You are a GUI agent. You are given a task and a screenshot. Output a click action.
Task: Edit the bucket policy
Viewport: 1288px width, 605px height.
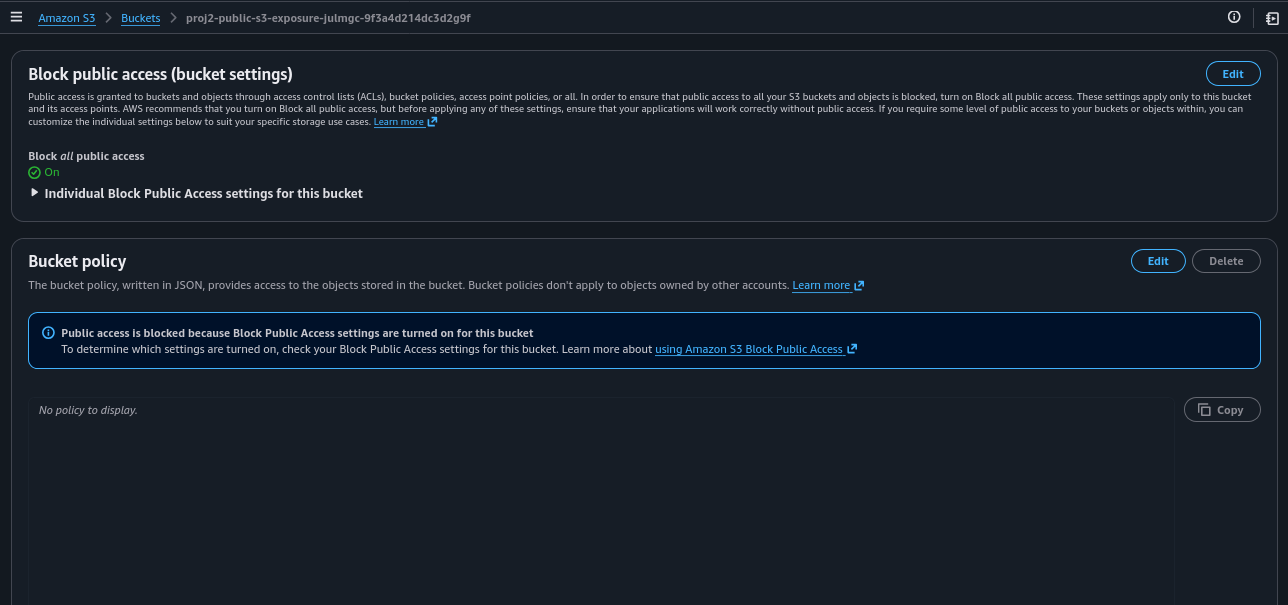(x=1158, y=261)
